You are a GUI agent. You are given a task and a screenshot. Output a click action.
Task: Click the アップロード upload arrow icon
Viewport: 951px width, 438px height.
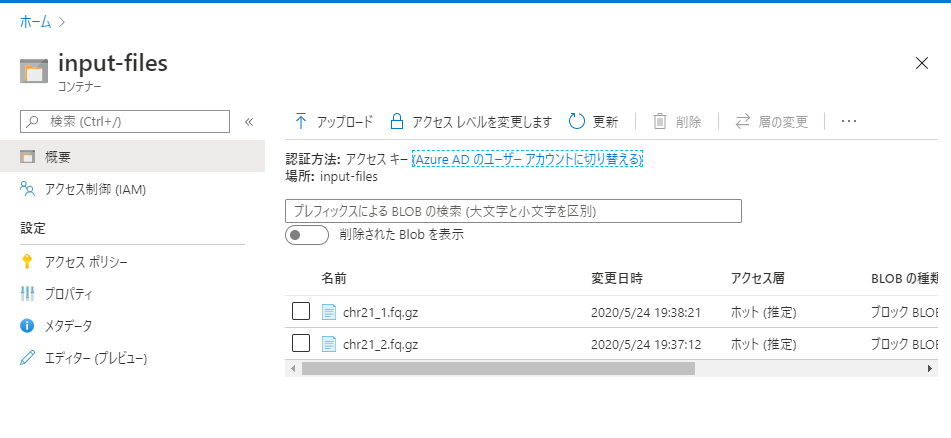[x=300, y=121]
